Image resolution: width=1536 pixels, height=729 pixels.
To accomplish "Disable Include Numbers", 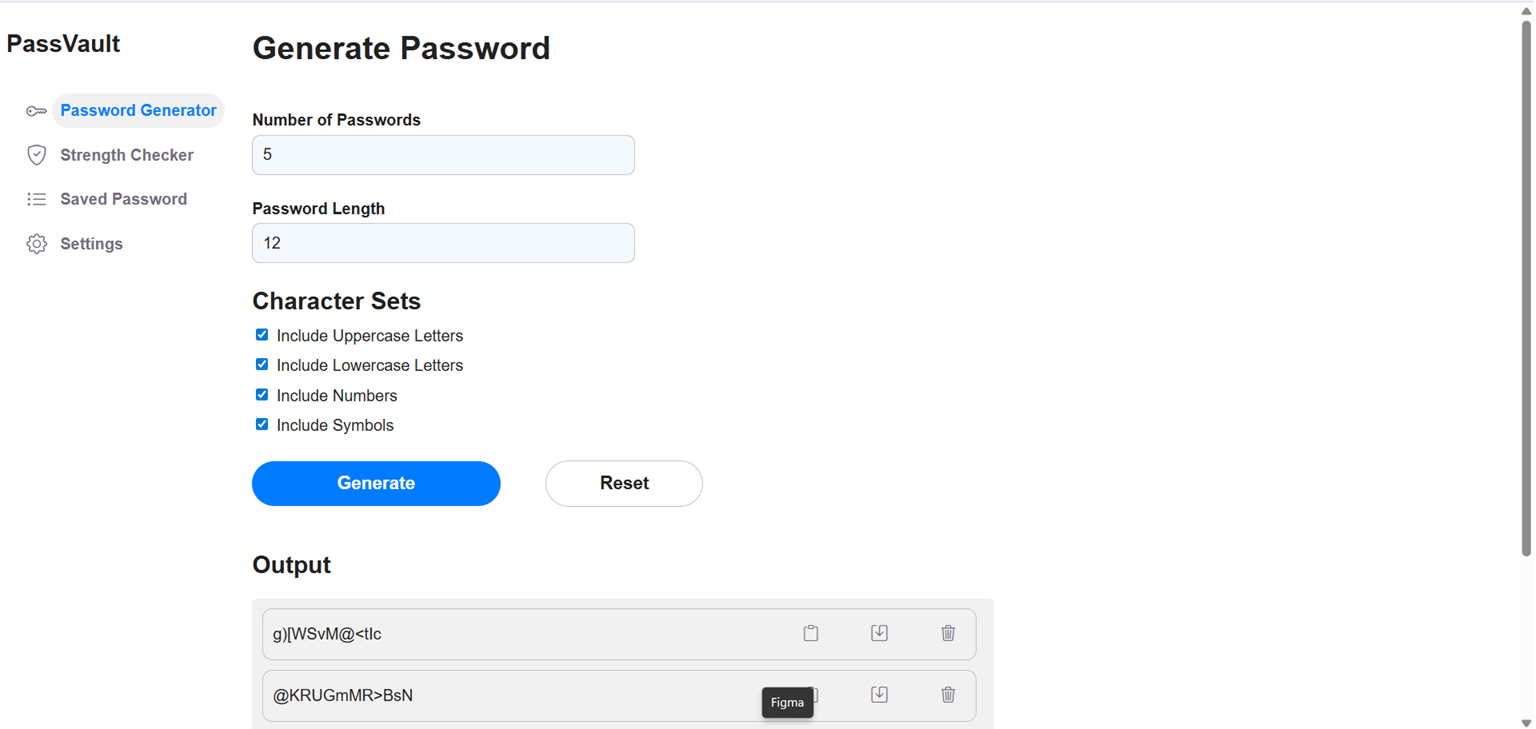I will [x=261, y=394].
